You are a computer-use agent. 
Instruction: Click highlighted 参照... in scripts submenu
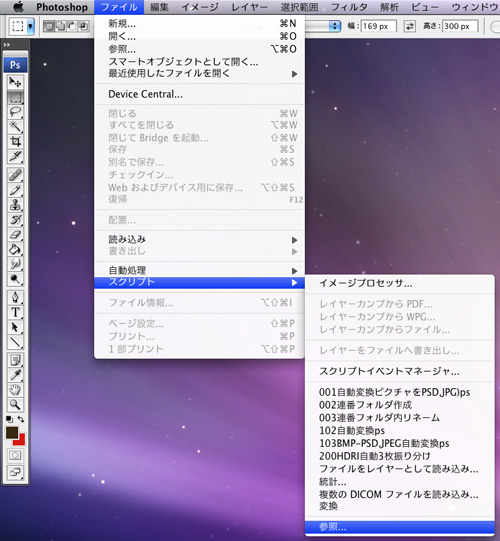click(400, 527)
